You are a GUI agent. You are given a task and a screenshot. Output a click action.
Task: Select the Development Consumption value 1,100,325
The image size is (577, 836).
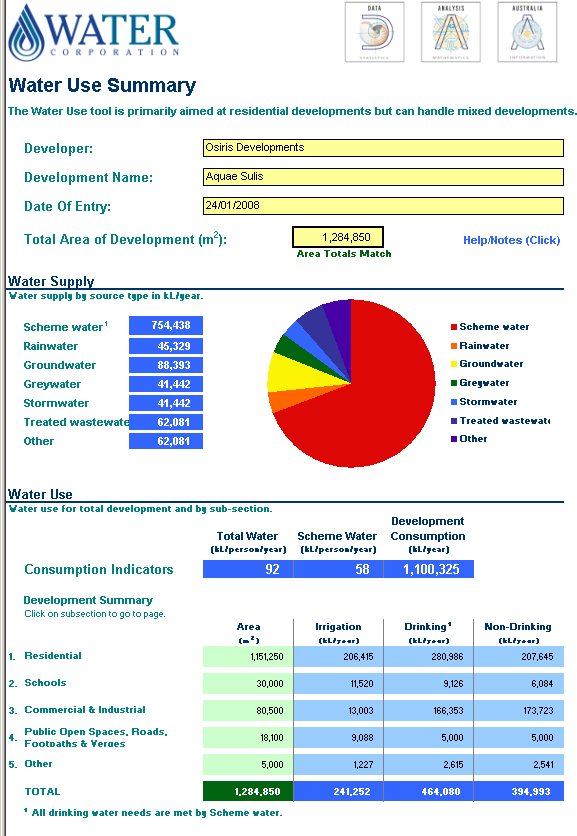click(429, 569)
